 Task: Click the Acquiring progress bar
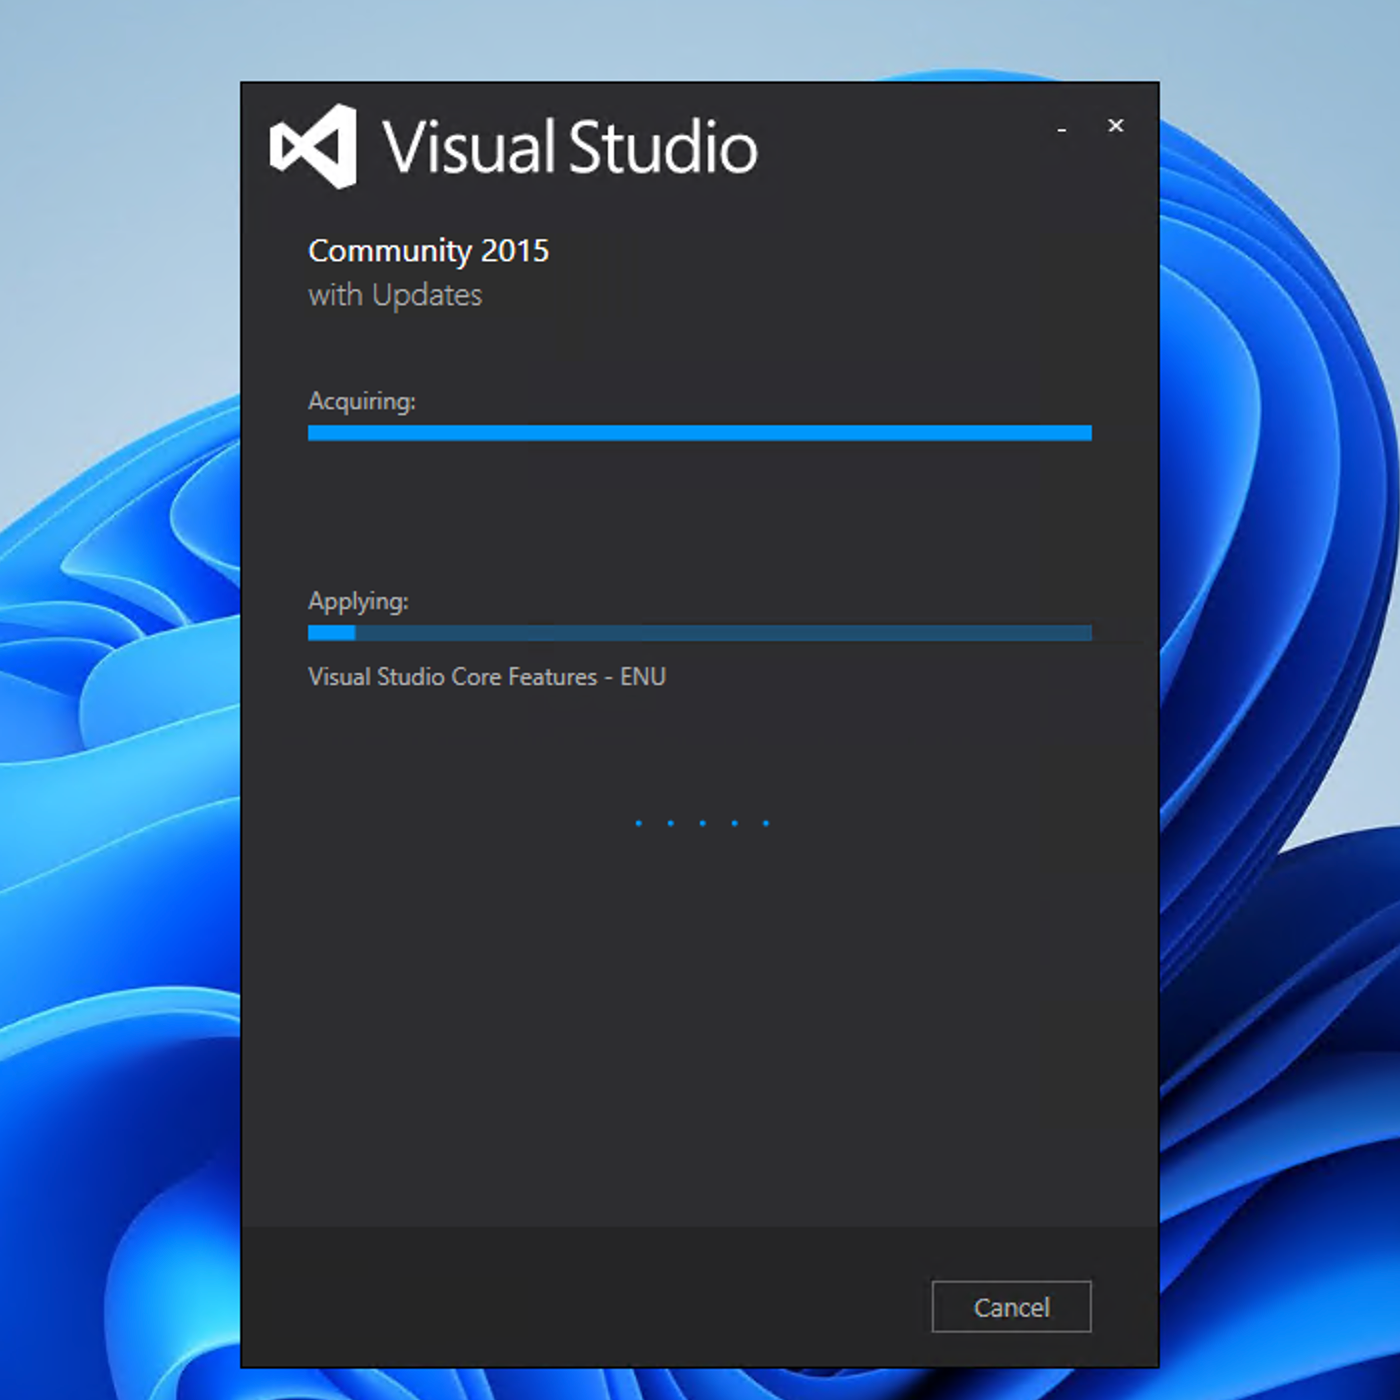pyautogui.click(x=700, y=433)
